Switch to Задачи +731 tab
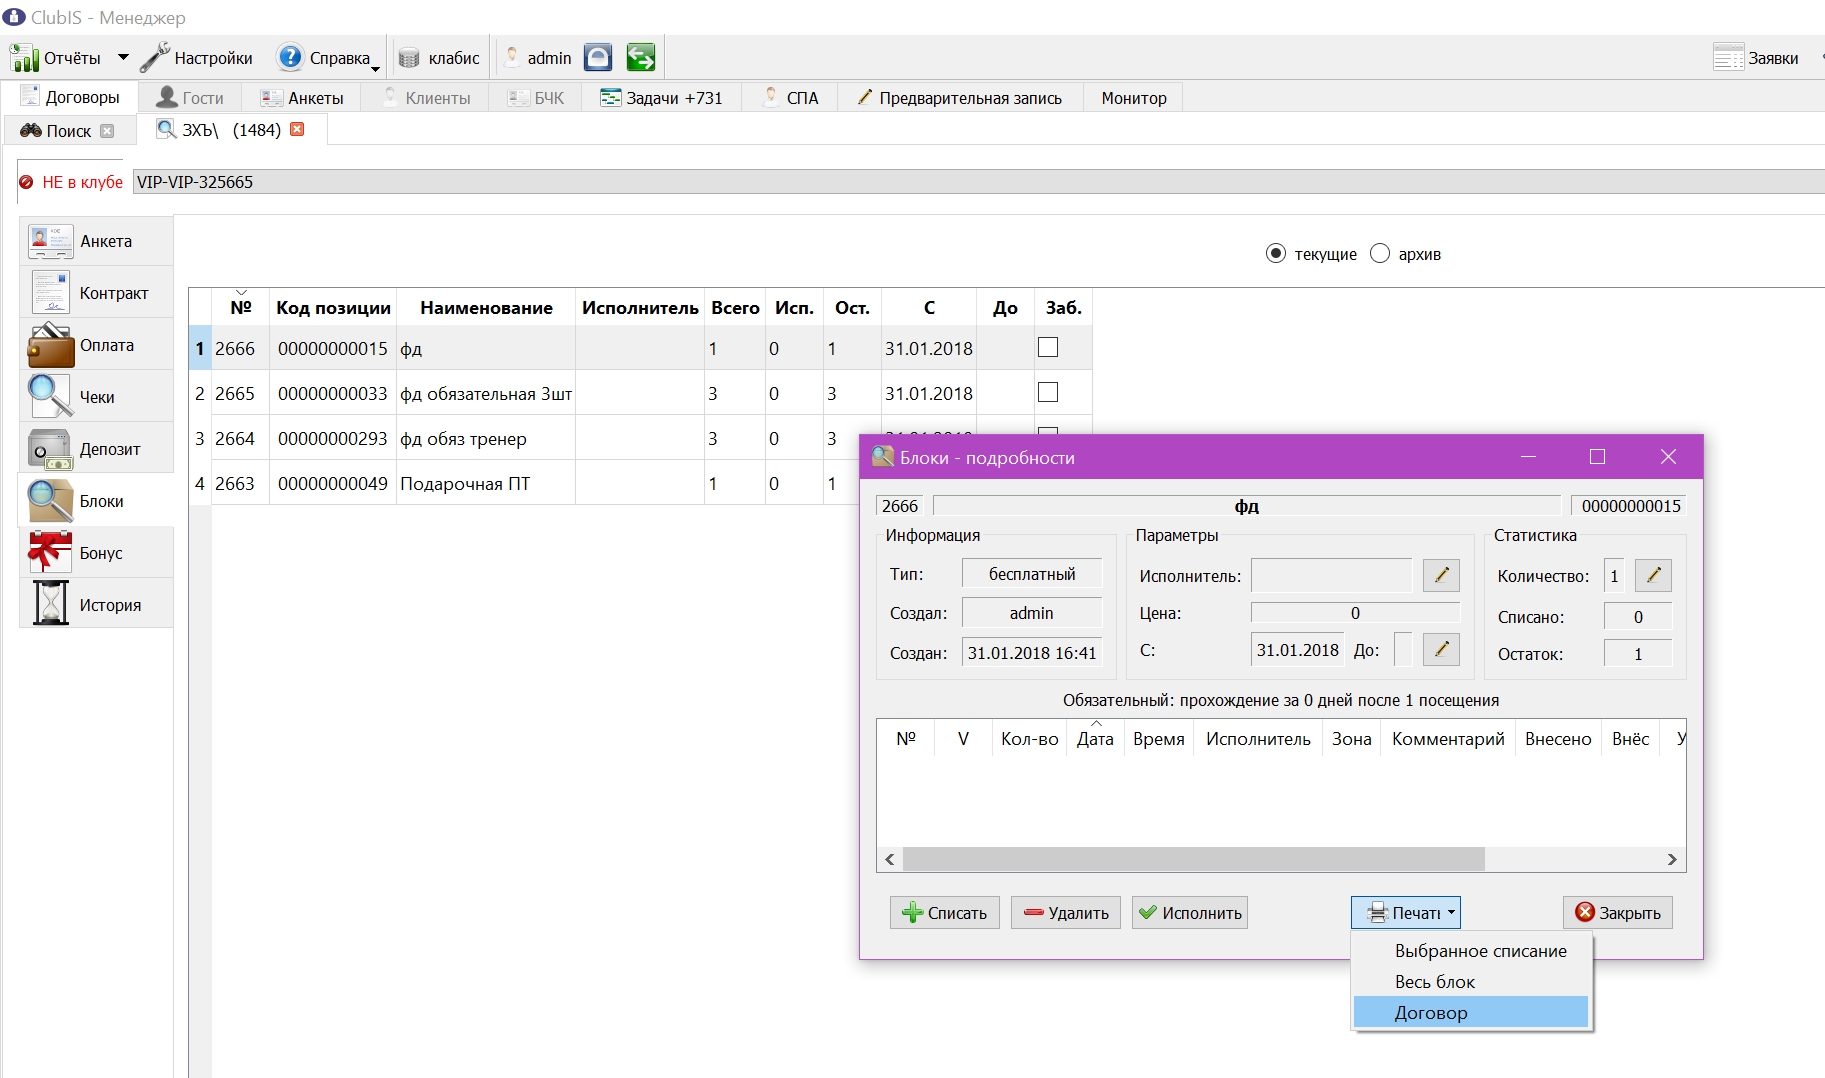 pyautogui.click(x=661, y=98)
